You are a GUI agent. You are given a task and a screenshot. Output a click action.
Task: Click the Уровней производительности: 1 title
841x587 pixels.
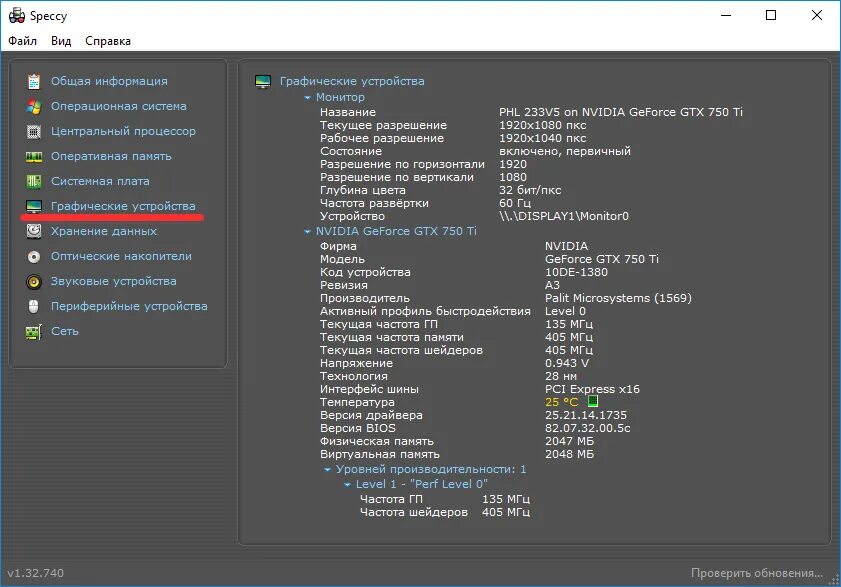pyautogui.click(x=431, y=469)
